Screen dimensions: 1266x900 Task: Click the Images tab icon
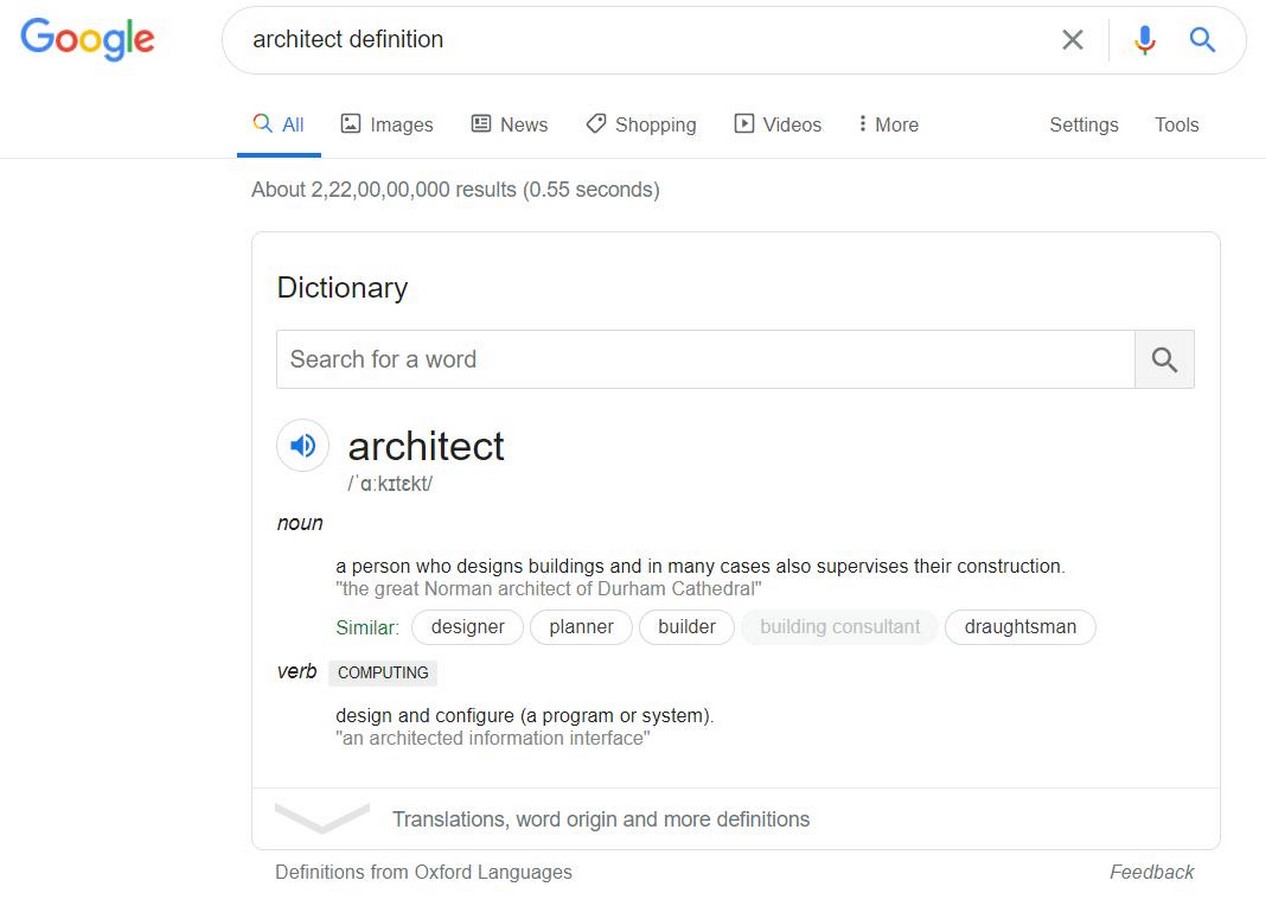tap(350, 124)
